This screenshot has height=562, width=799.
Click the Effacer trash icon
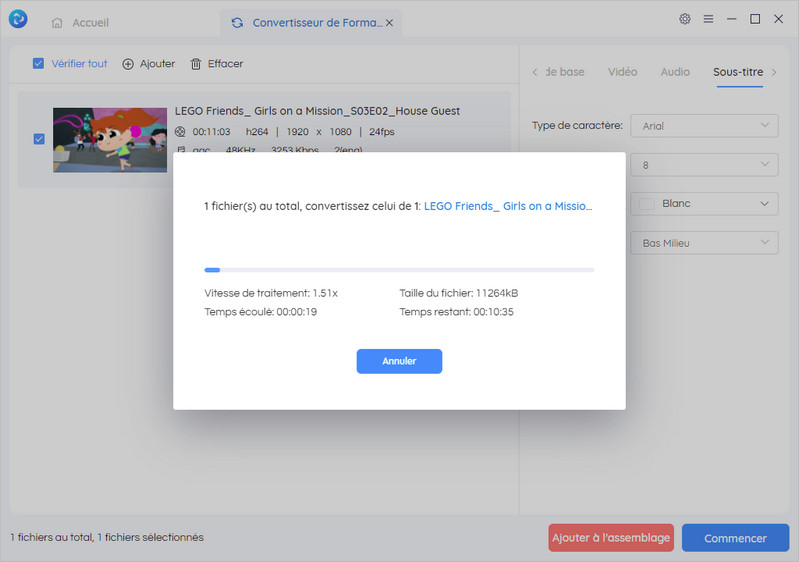pos(196,64)
